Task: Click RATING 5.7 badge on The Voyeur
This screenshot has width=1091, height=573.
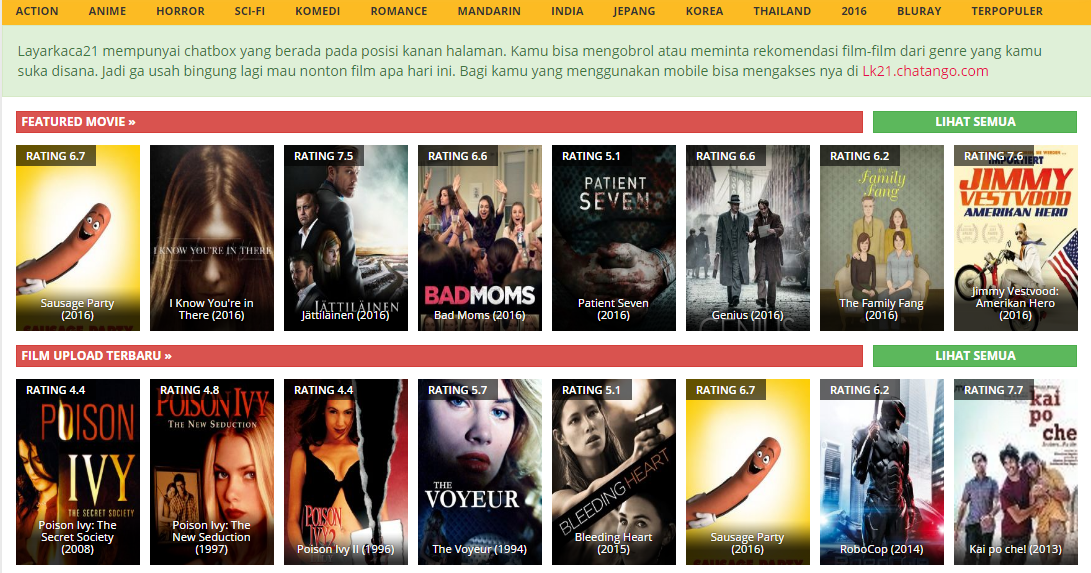Action: (x=458, y=389)
